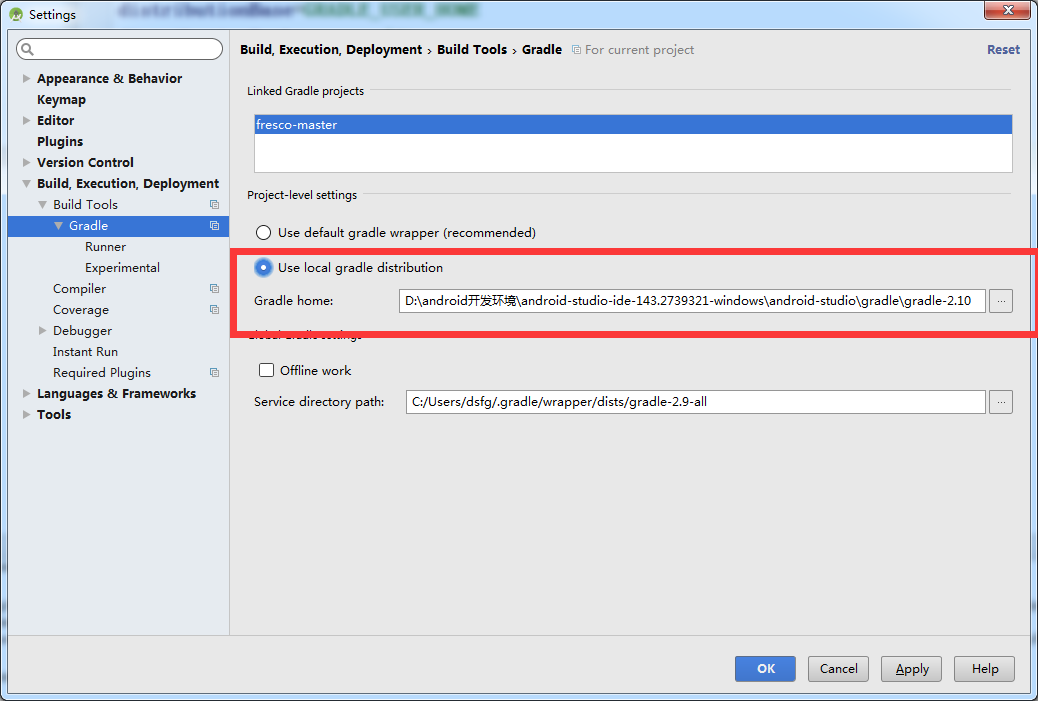Collapse the Gradle tree node

tap(58, 226)
